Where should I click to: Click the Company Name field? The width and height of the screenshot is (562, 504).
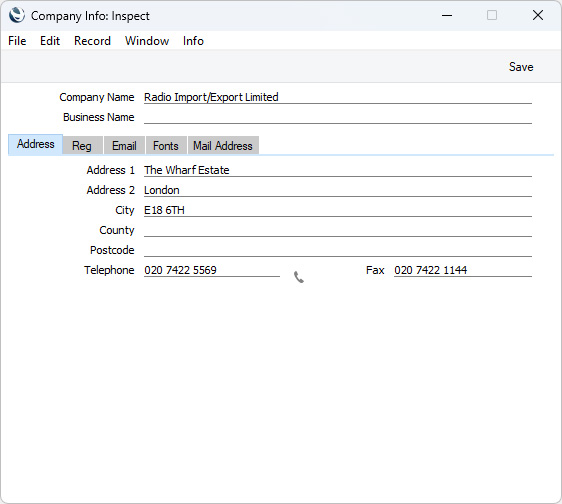[x=338, y=97]
